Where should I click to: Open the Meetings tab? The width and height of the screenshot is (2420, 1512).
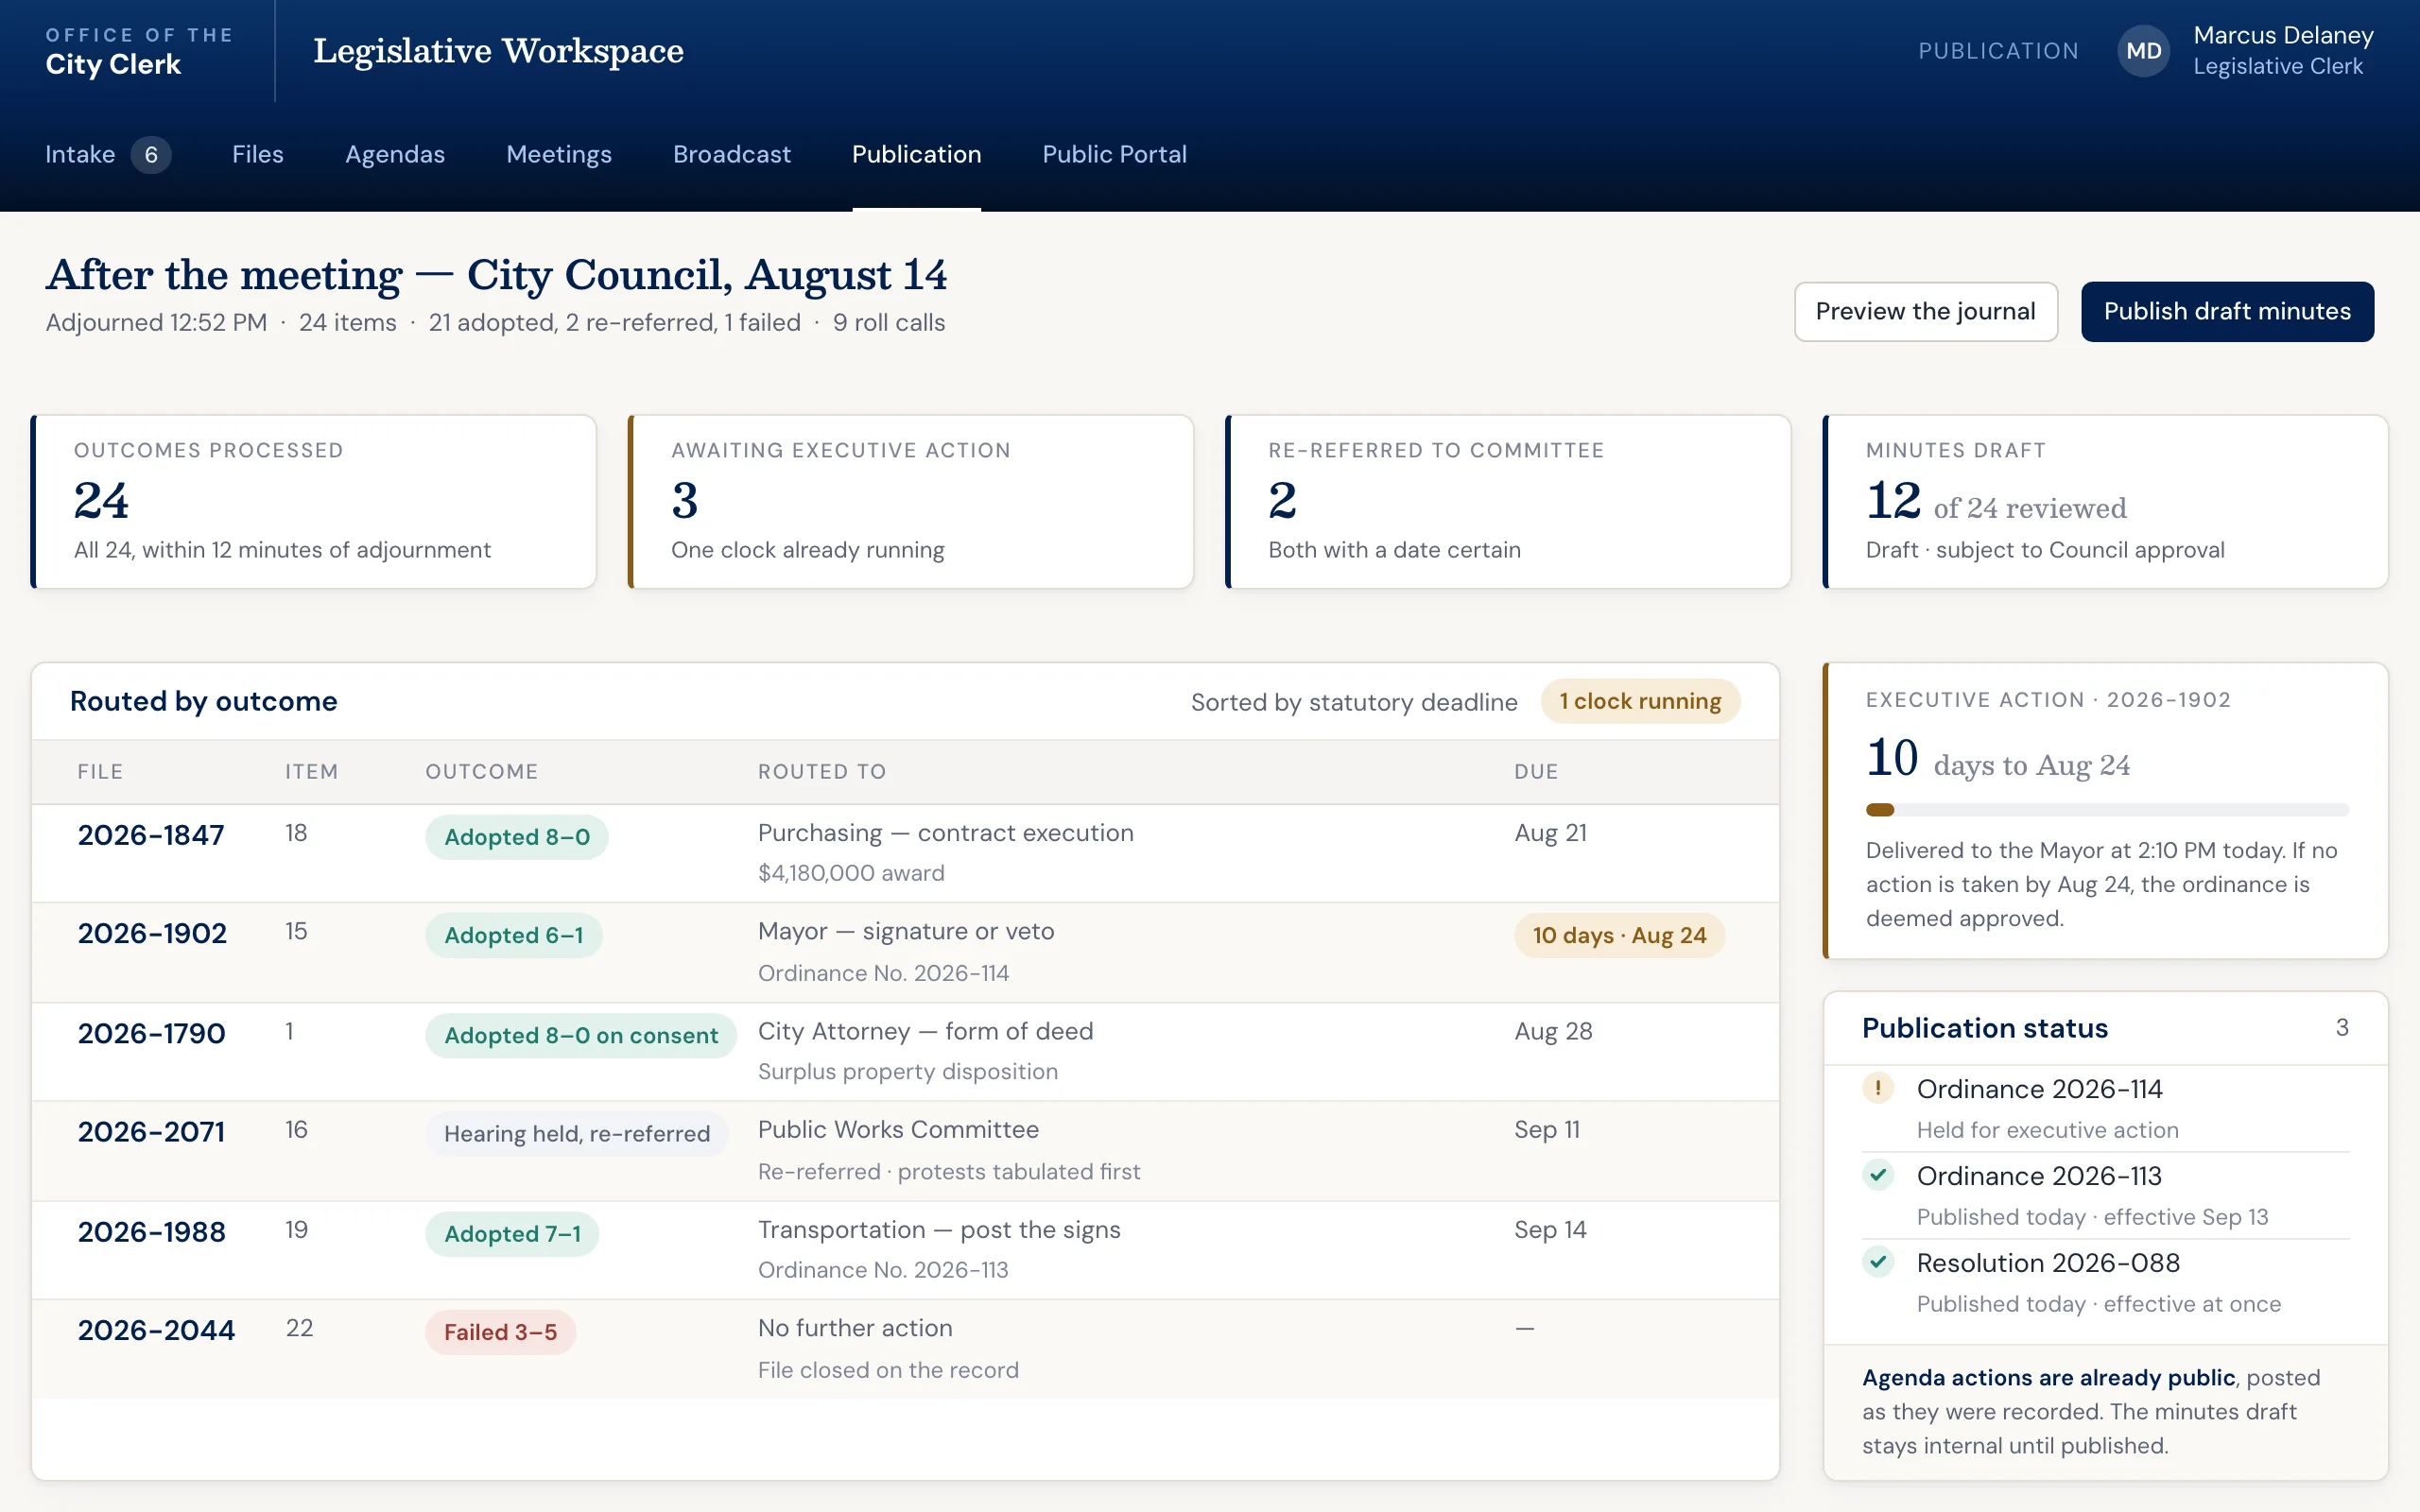coord(559,154)
